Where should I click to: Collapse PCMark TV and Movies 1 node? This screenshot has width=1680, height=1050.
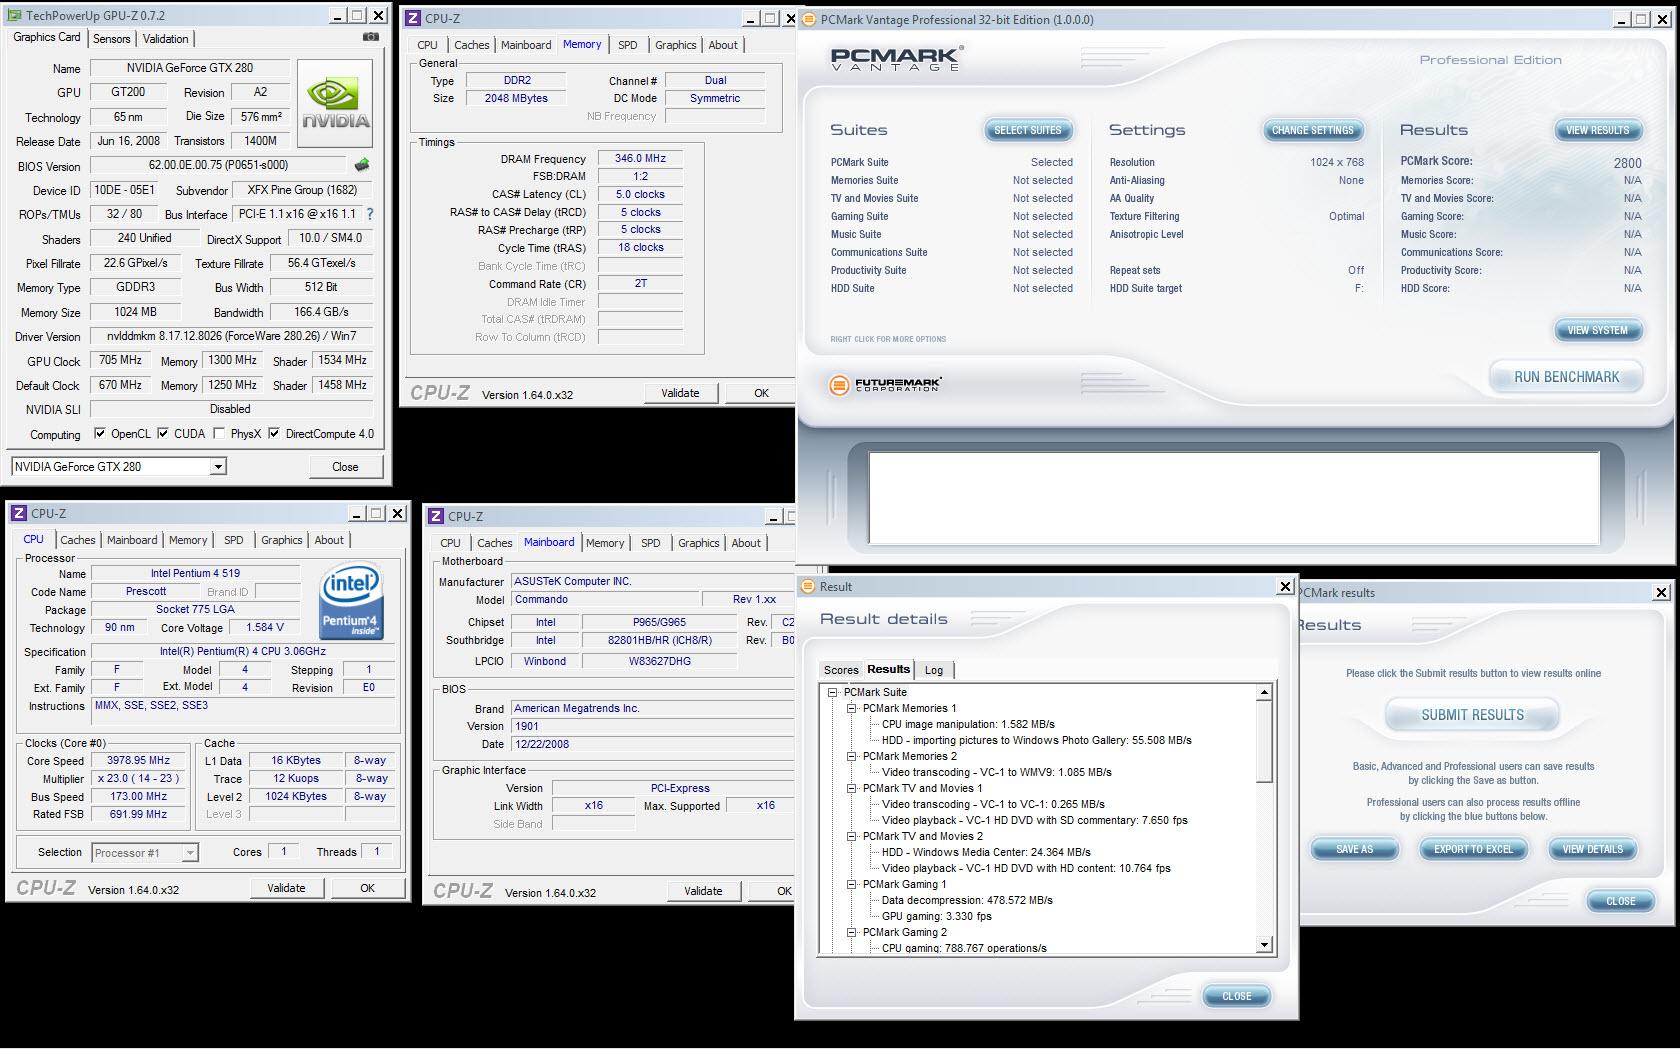click(x=852, y=788)
